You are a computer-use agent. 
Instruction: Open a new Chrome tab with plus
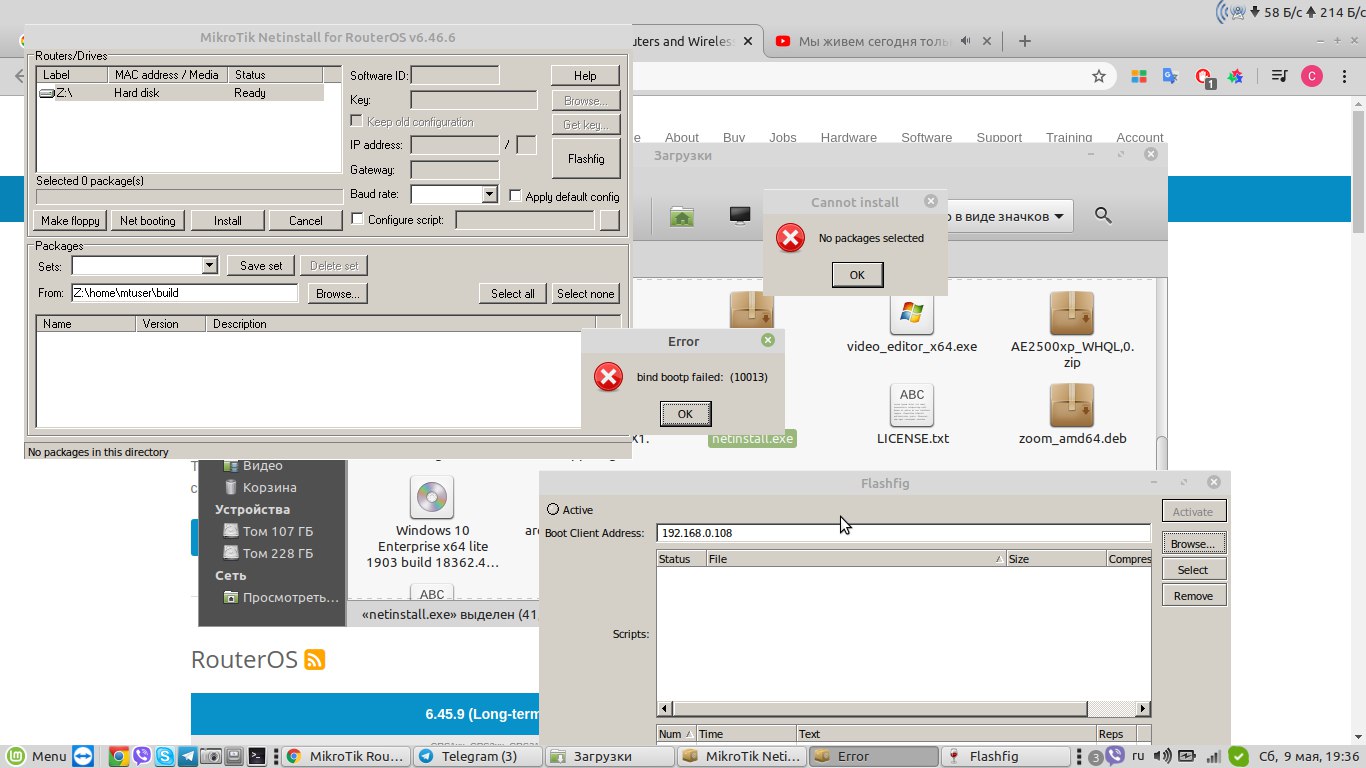coord(1024,41)
